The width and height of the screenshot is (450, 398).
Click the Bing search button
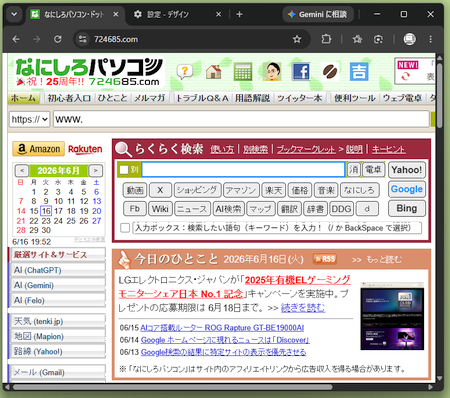407,208
